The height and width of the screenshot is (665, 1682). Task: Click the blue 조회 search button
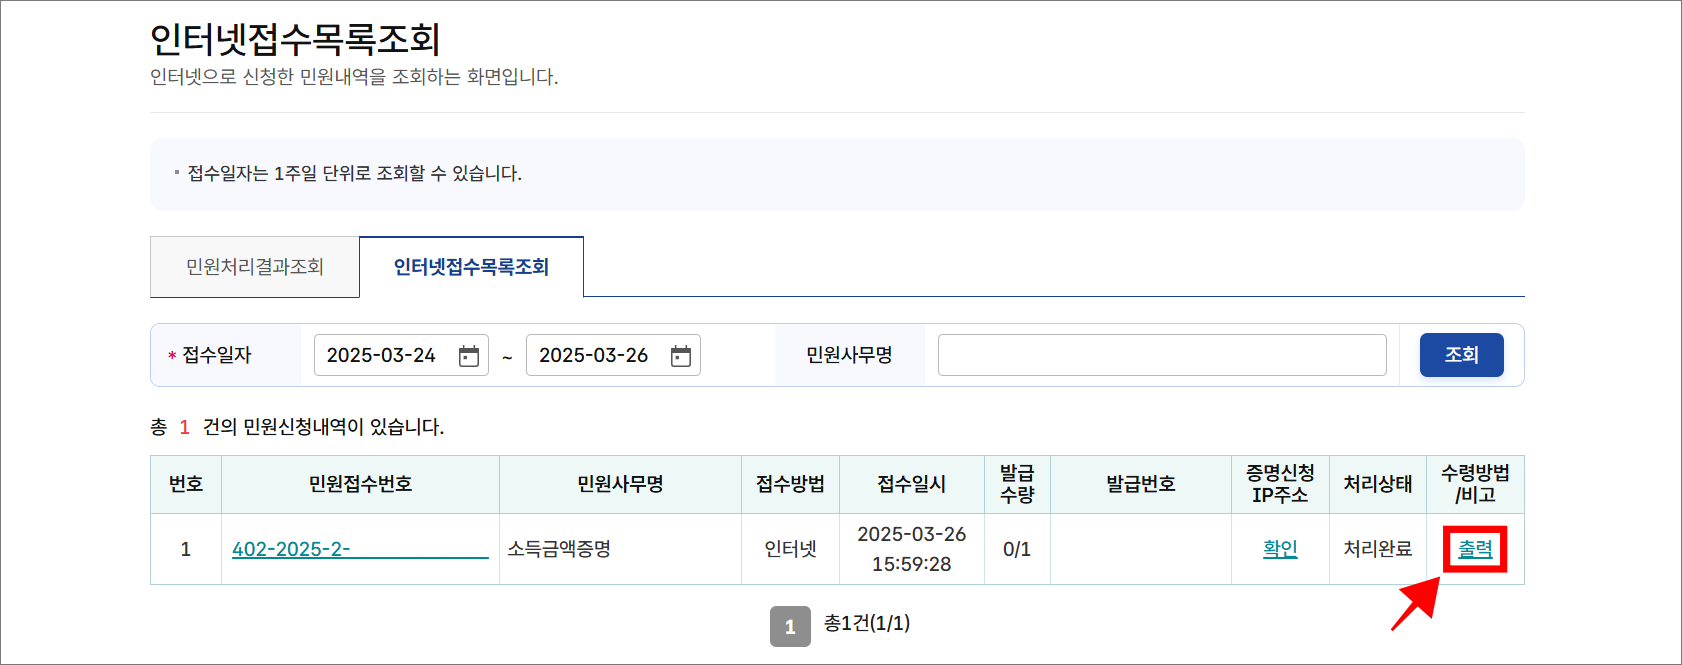[1461, 355]
